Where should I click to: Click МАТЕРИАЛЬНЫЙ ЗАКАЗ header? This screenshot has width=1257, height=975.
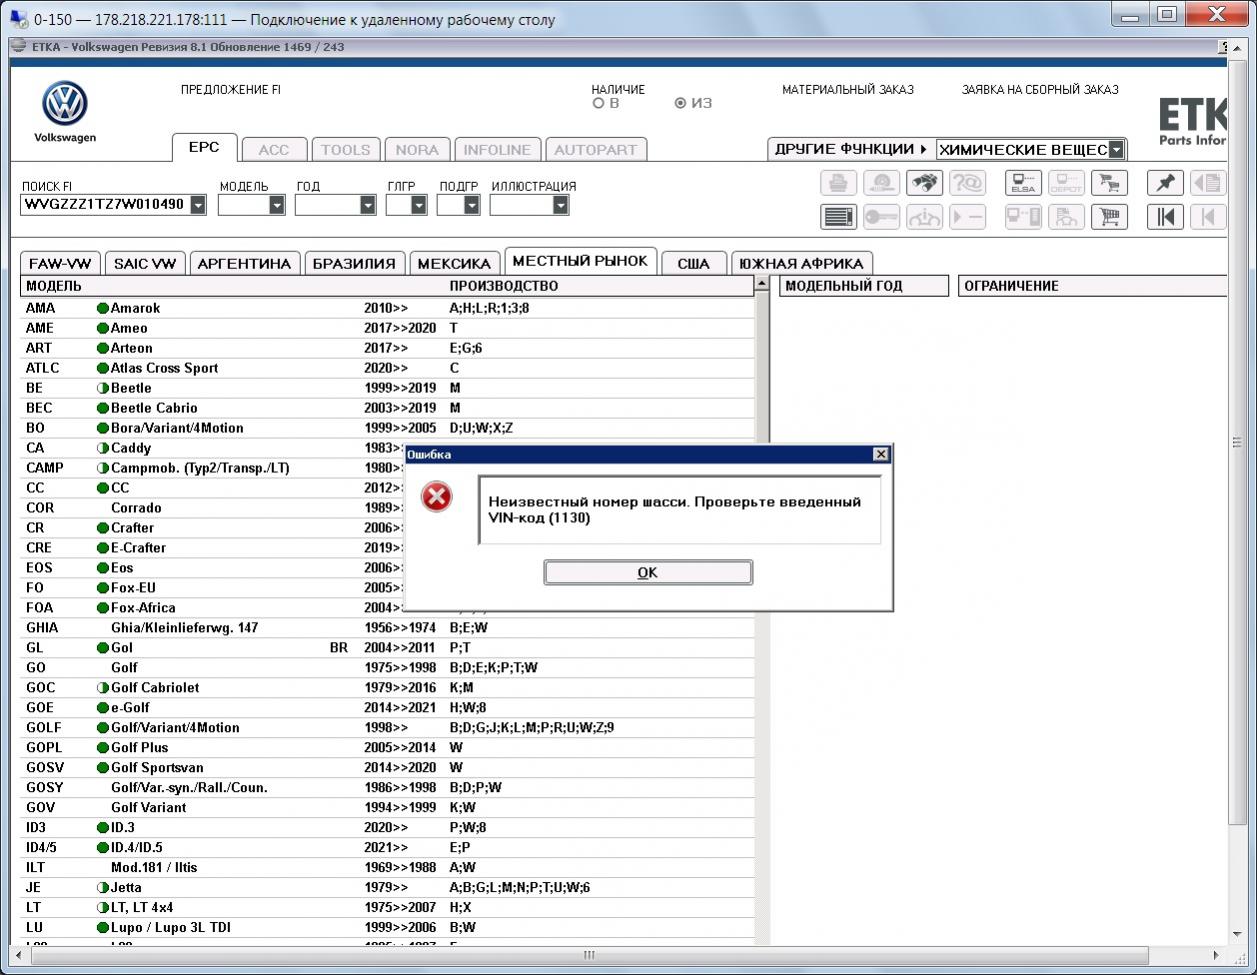[x=848, y=90]
